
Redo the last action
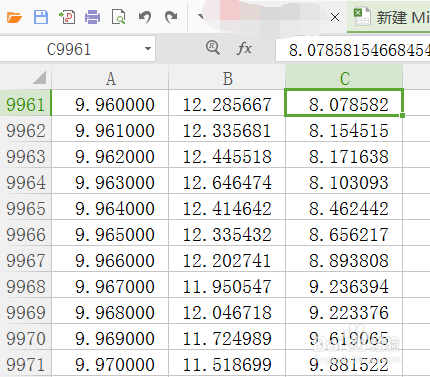pos(171,17)
